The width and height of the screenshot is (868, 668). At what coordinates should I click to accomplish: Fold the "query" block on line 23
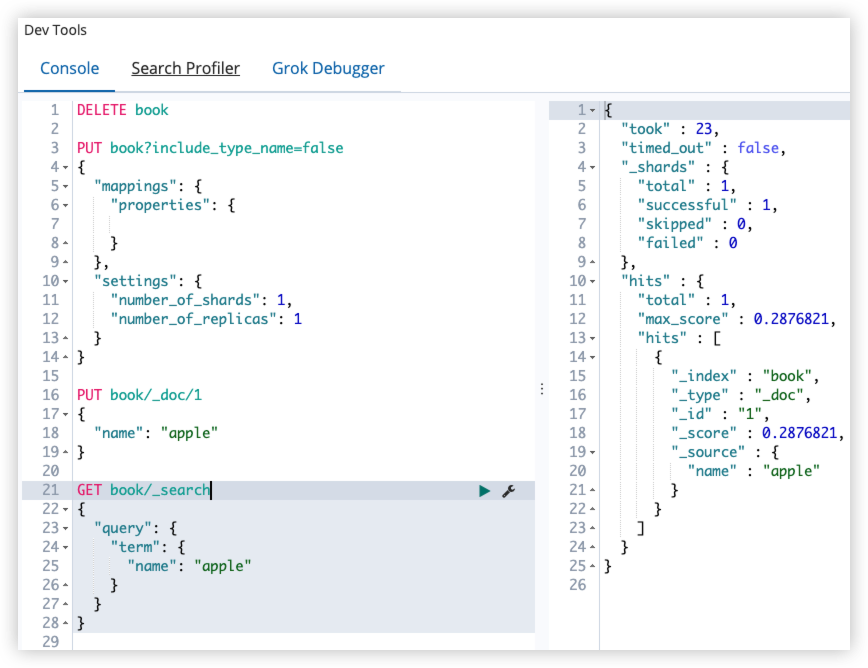point(65,528)
